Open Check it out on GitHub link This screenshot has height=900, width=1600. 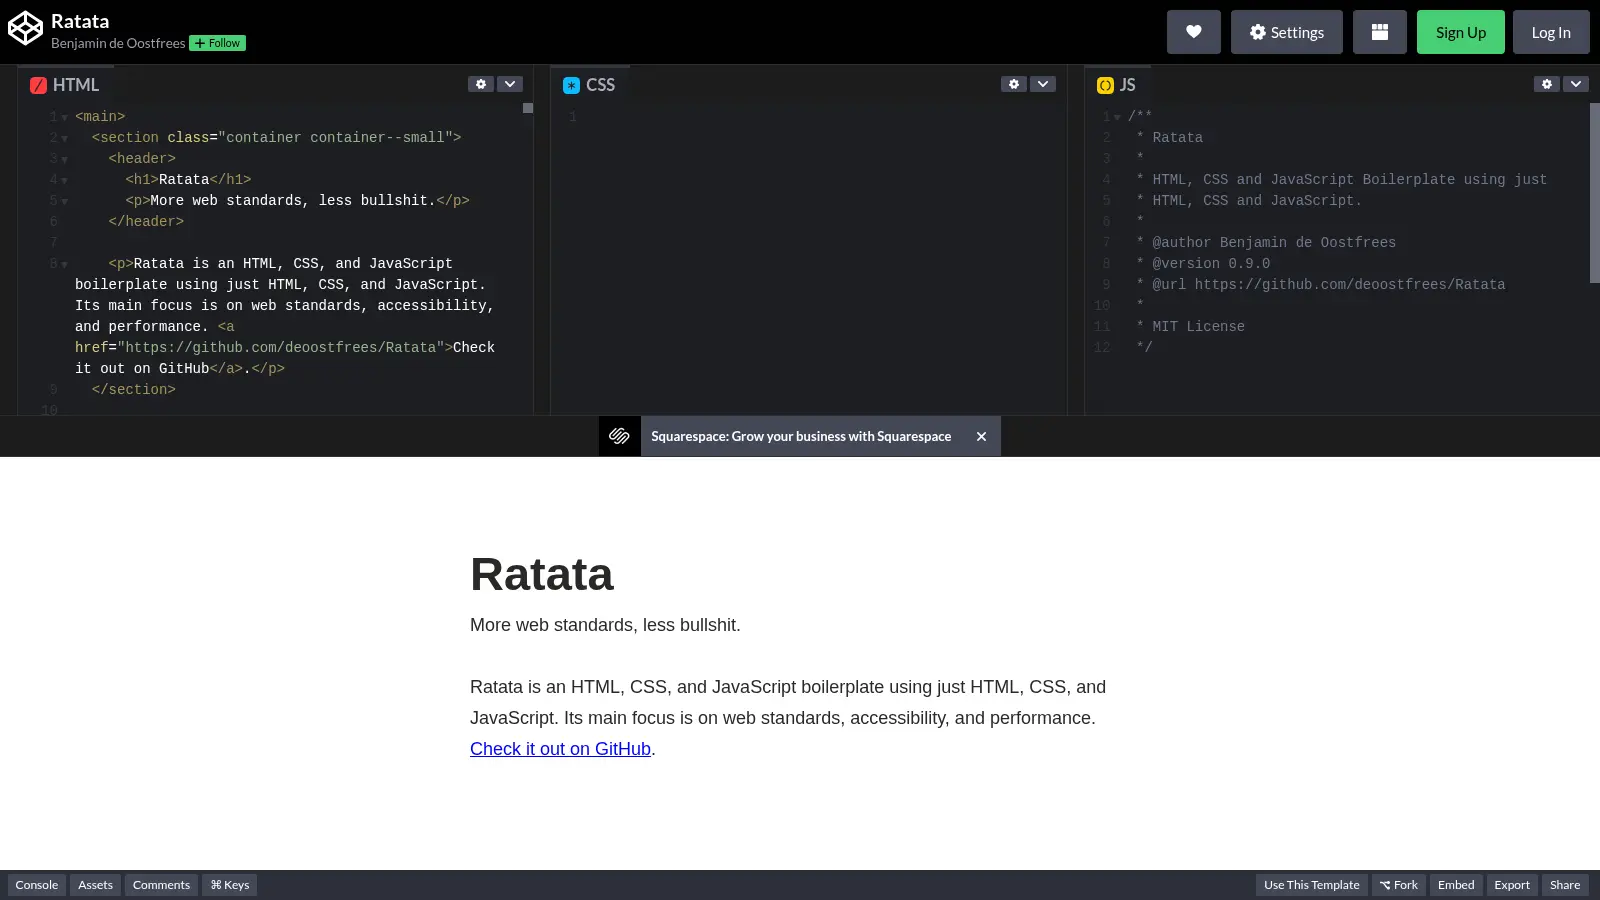[560, 749]
